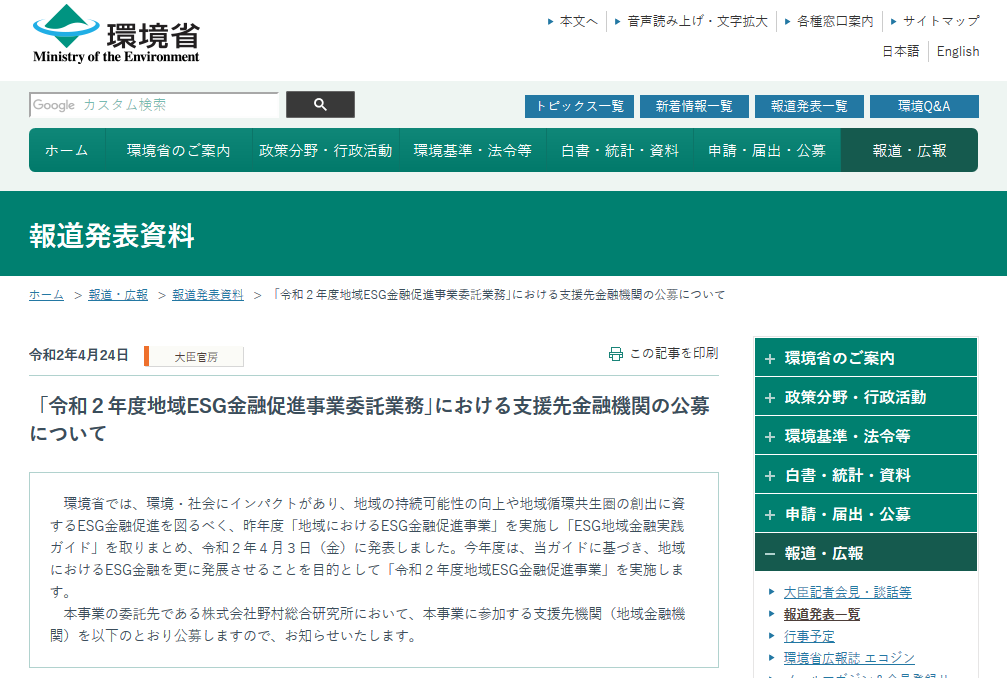Click the トピックス一覧 button
This screenshot has height=678, width=1007.
pyautogui.click(x=579, y=106)
